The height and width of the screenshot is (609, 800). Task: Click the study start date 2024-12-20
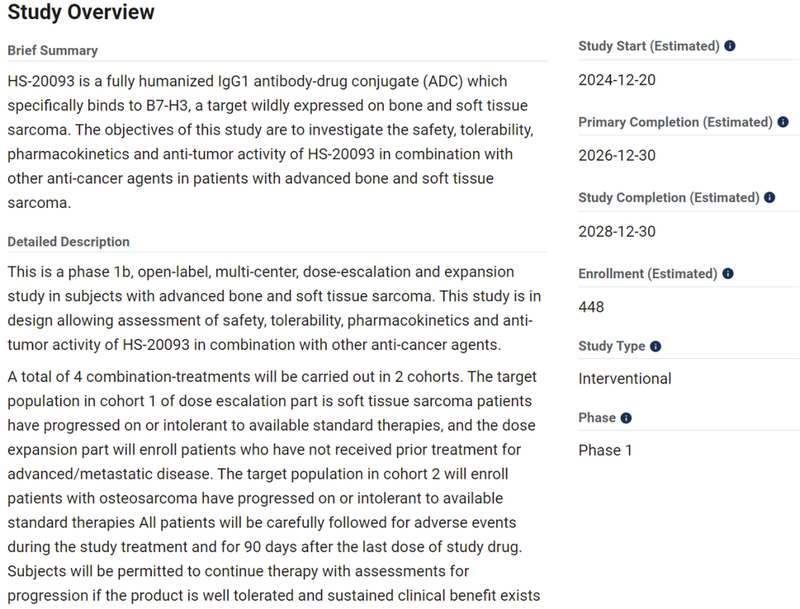(617, 80)
